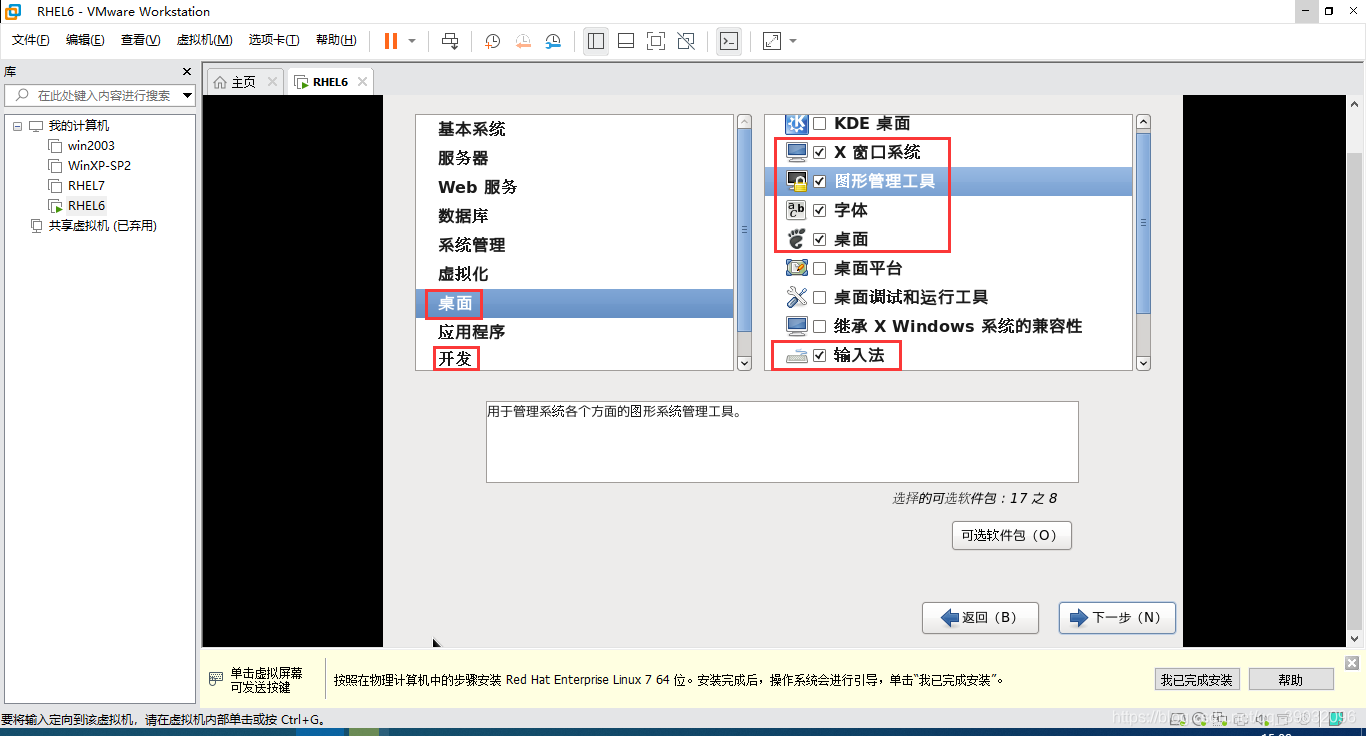This screenshot has height=736, width=1366.
Task: Click the GNOME foot icon beside 桌面
Action: coord(797,240)
